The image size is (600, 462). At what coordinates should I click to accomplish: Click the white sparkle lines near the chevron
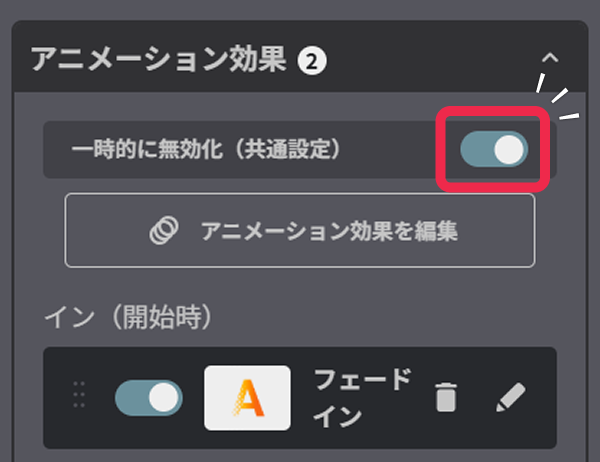[558, 96]
